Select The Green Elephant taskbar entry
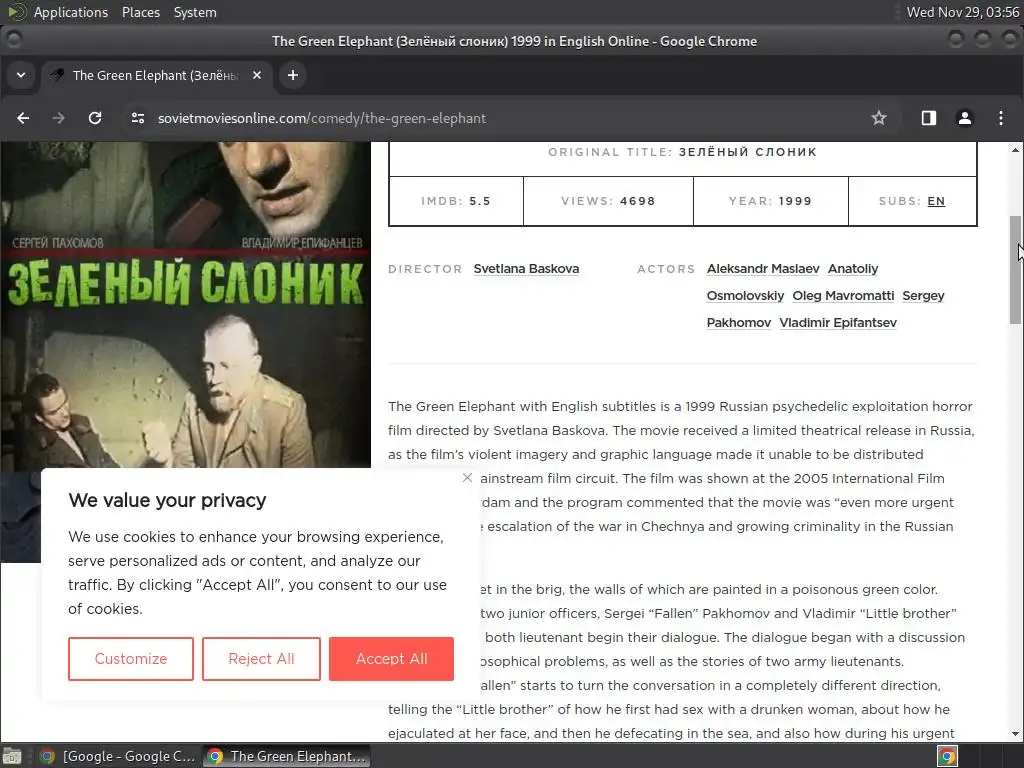The image size is (1024, 768). tap(286, 756)
